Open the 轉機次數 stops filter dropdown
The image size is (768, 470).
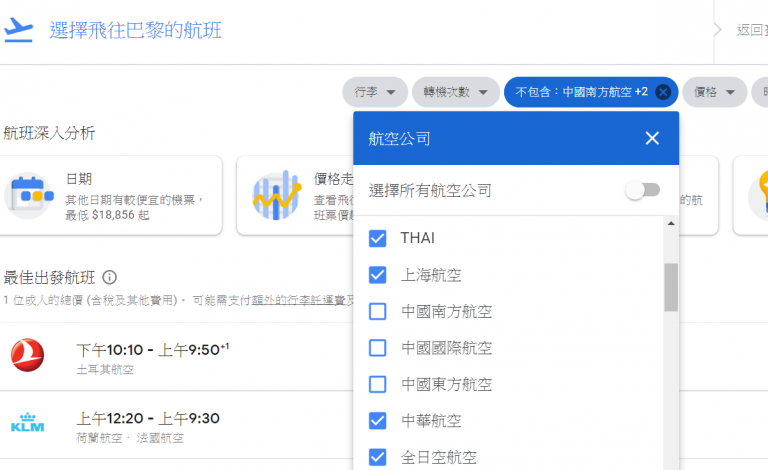(x=456, y=92)
